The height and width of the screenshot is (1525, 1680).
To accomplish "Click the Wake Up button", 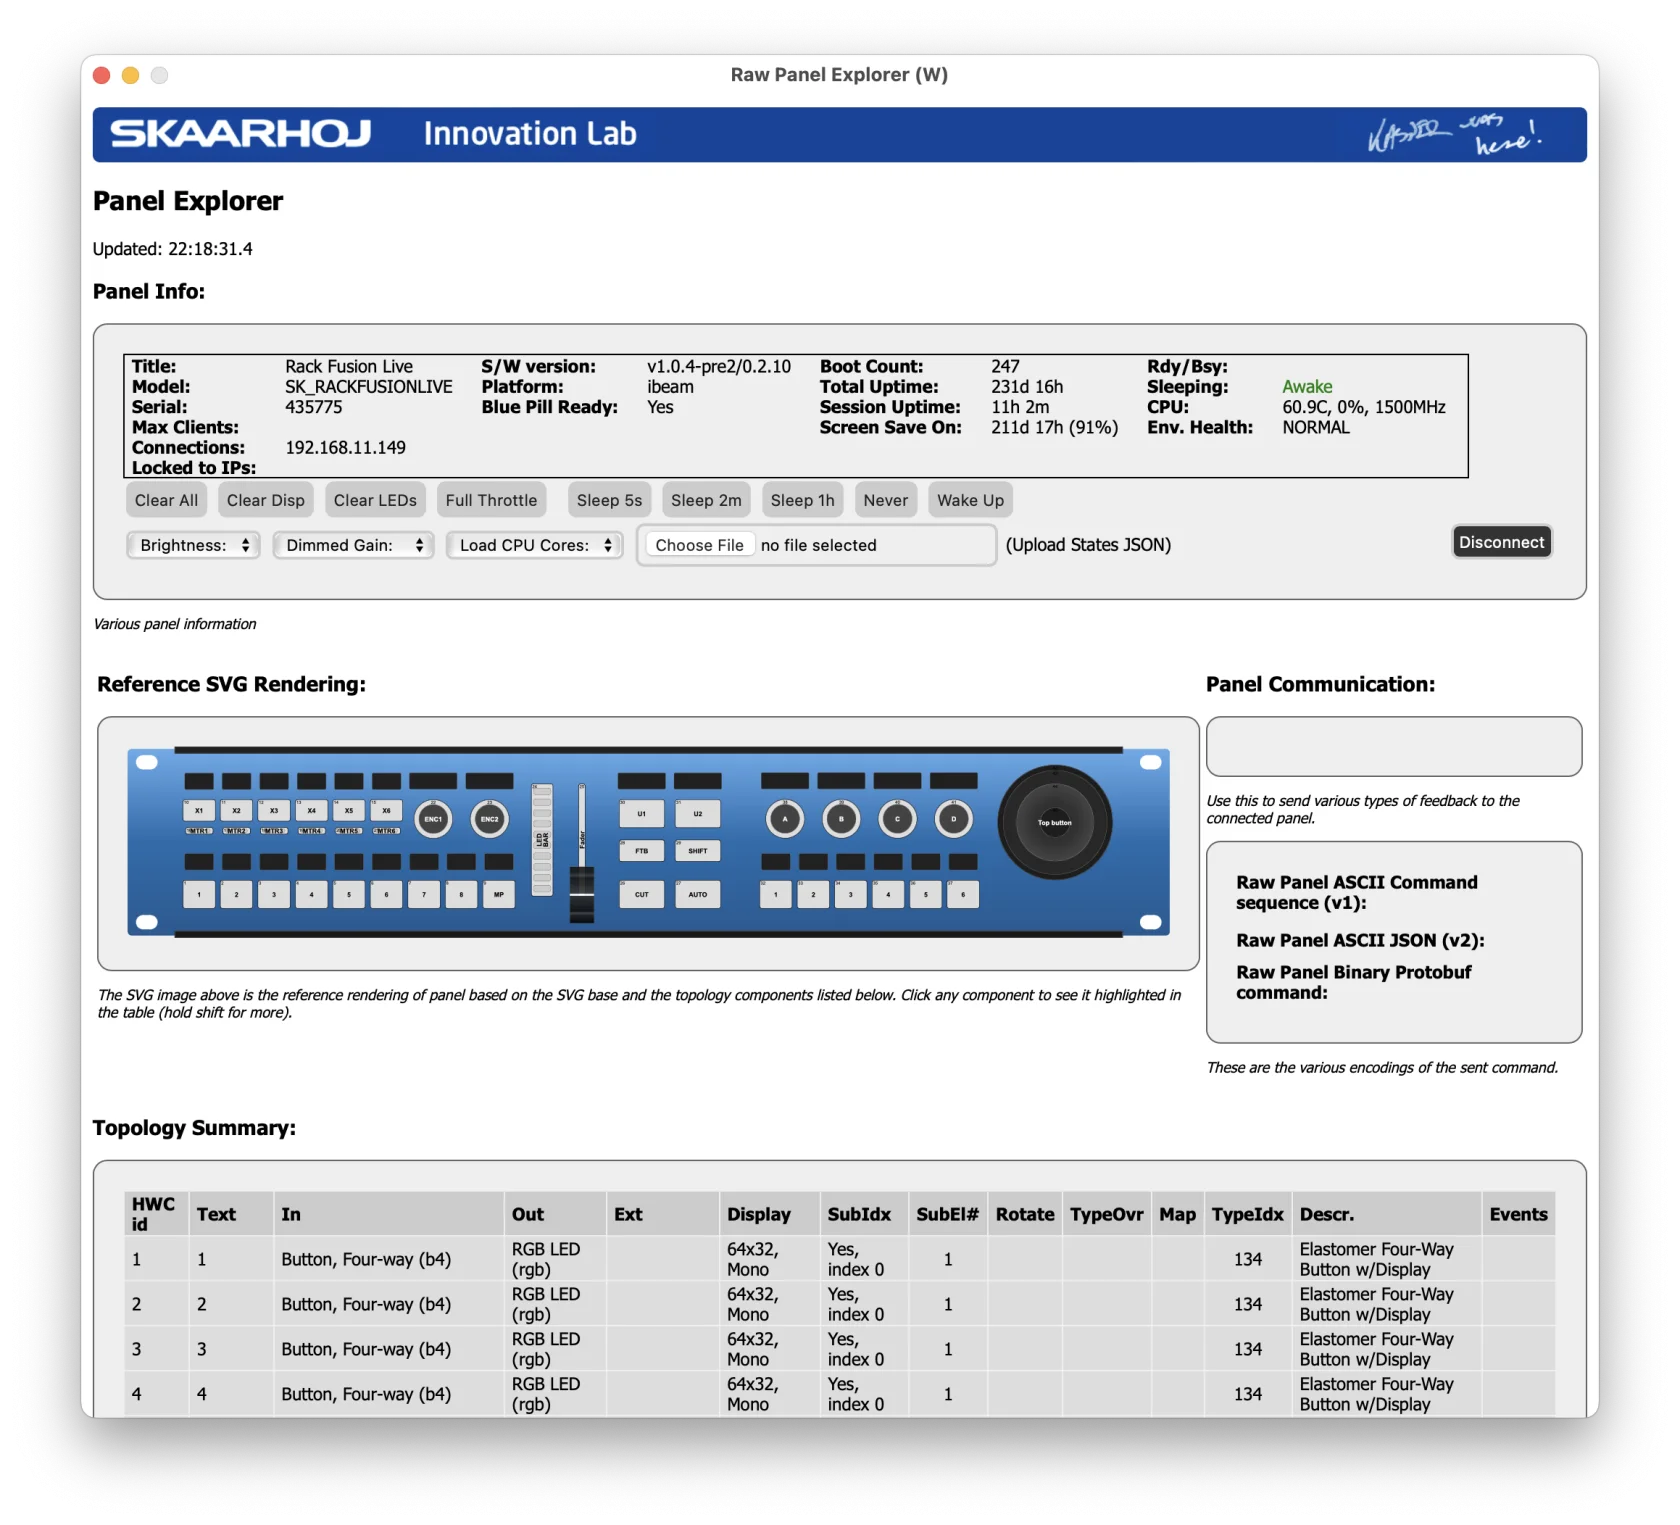I will [x=968, y=500].
